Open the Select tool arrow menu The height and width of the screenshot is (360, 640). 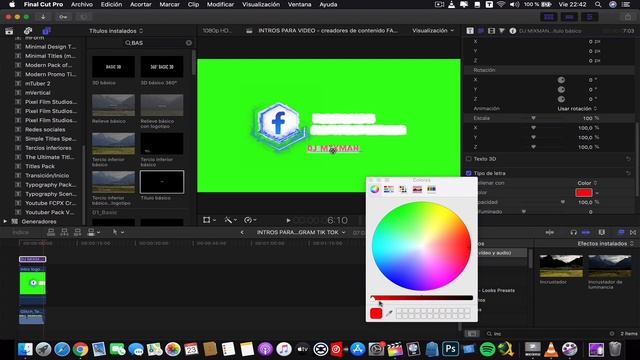[x=118, y=232]
